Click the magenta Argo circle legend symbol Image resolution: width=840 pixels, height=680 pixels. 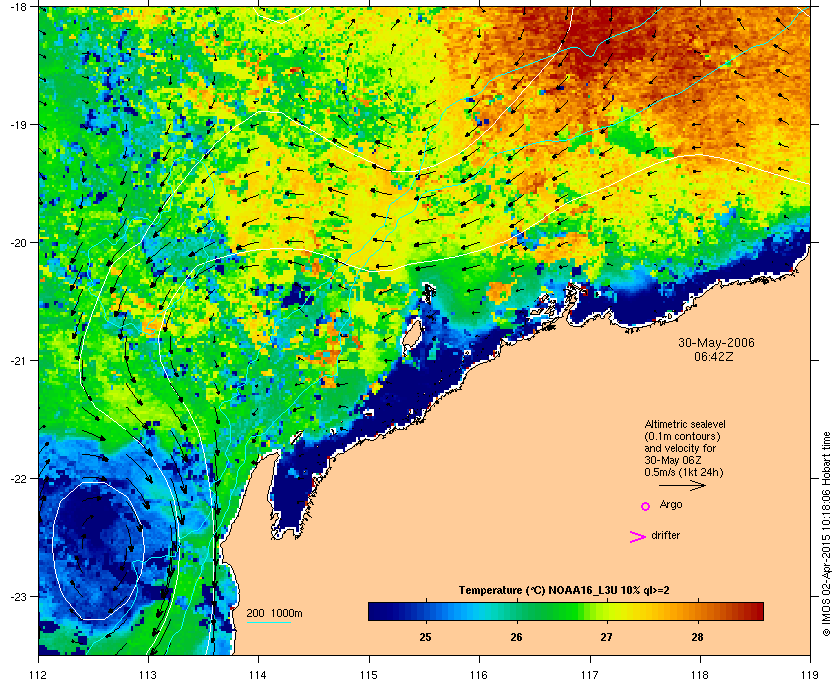[646, 506]
